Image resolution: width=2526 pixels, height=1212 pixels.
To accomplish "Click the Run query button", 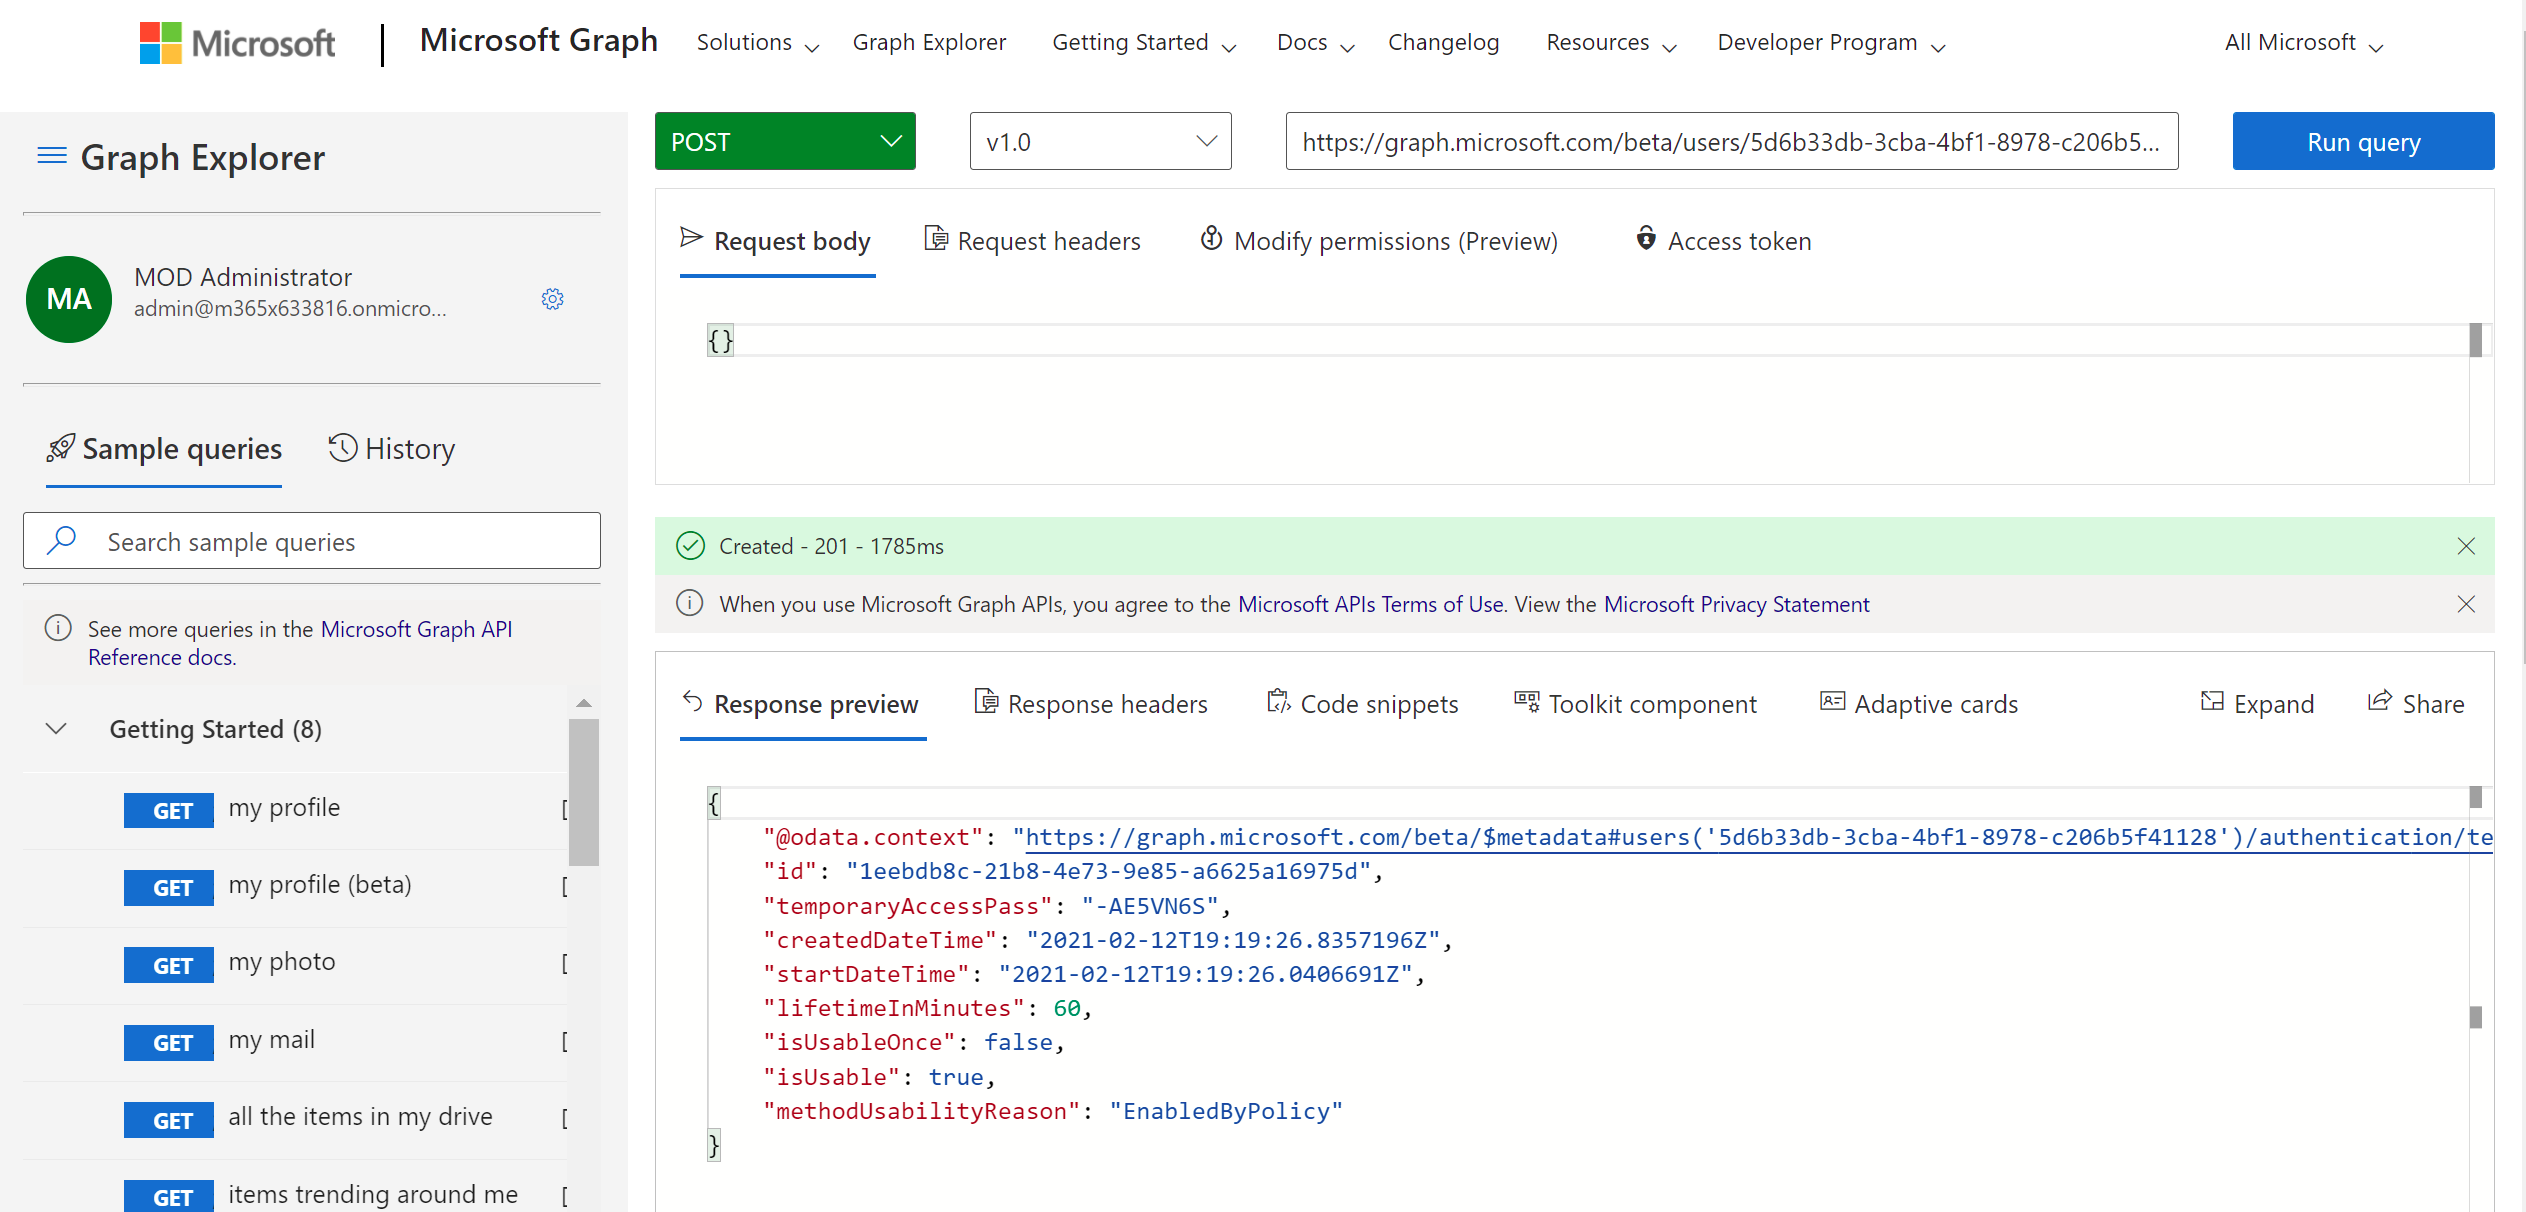I will coord(2362,141).
